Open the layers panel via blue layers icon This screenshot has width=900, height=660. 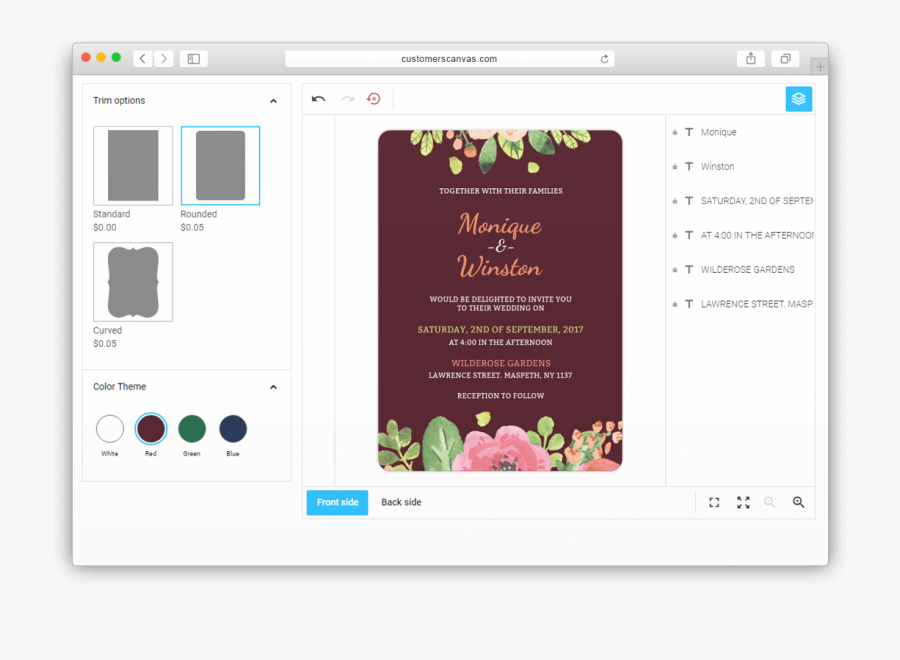(798, 99)
